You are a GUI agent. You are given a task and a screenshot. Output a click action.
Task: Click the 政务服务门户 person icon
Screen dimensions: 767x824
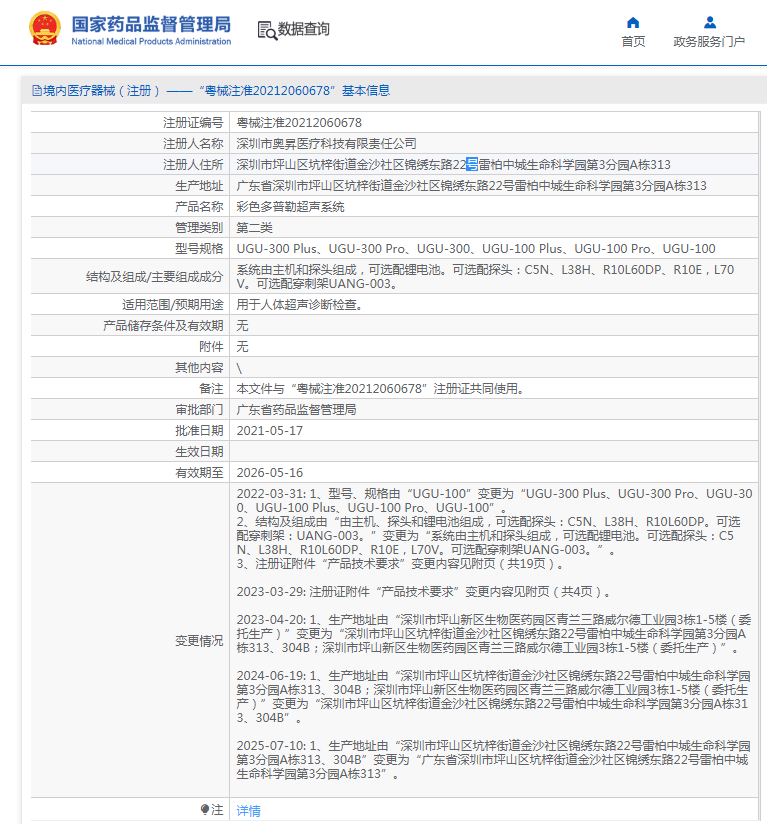pos(709,22)
